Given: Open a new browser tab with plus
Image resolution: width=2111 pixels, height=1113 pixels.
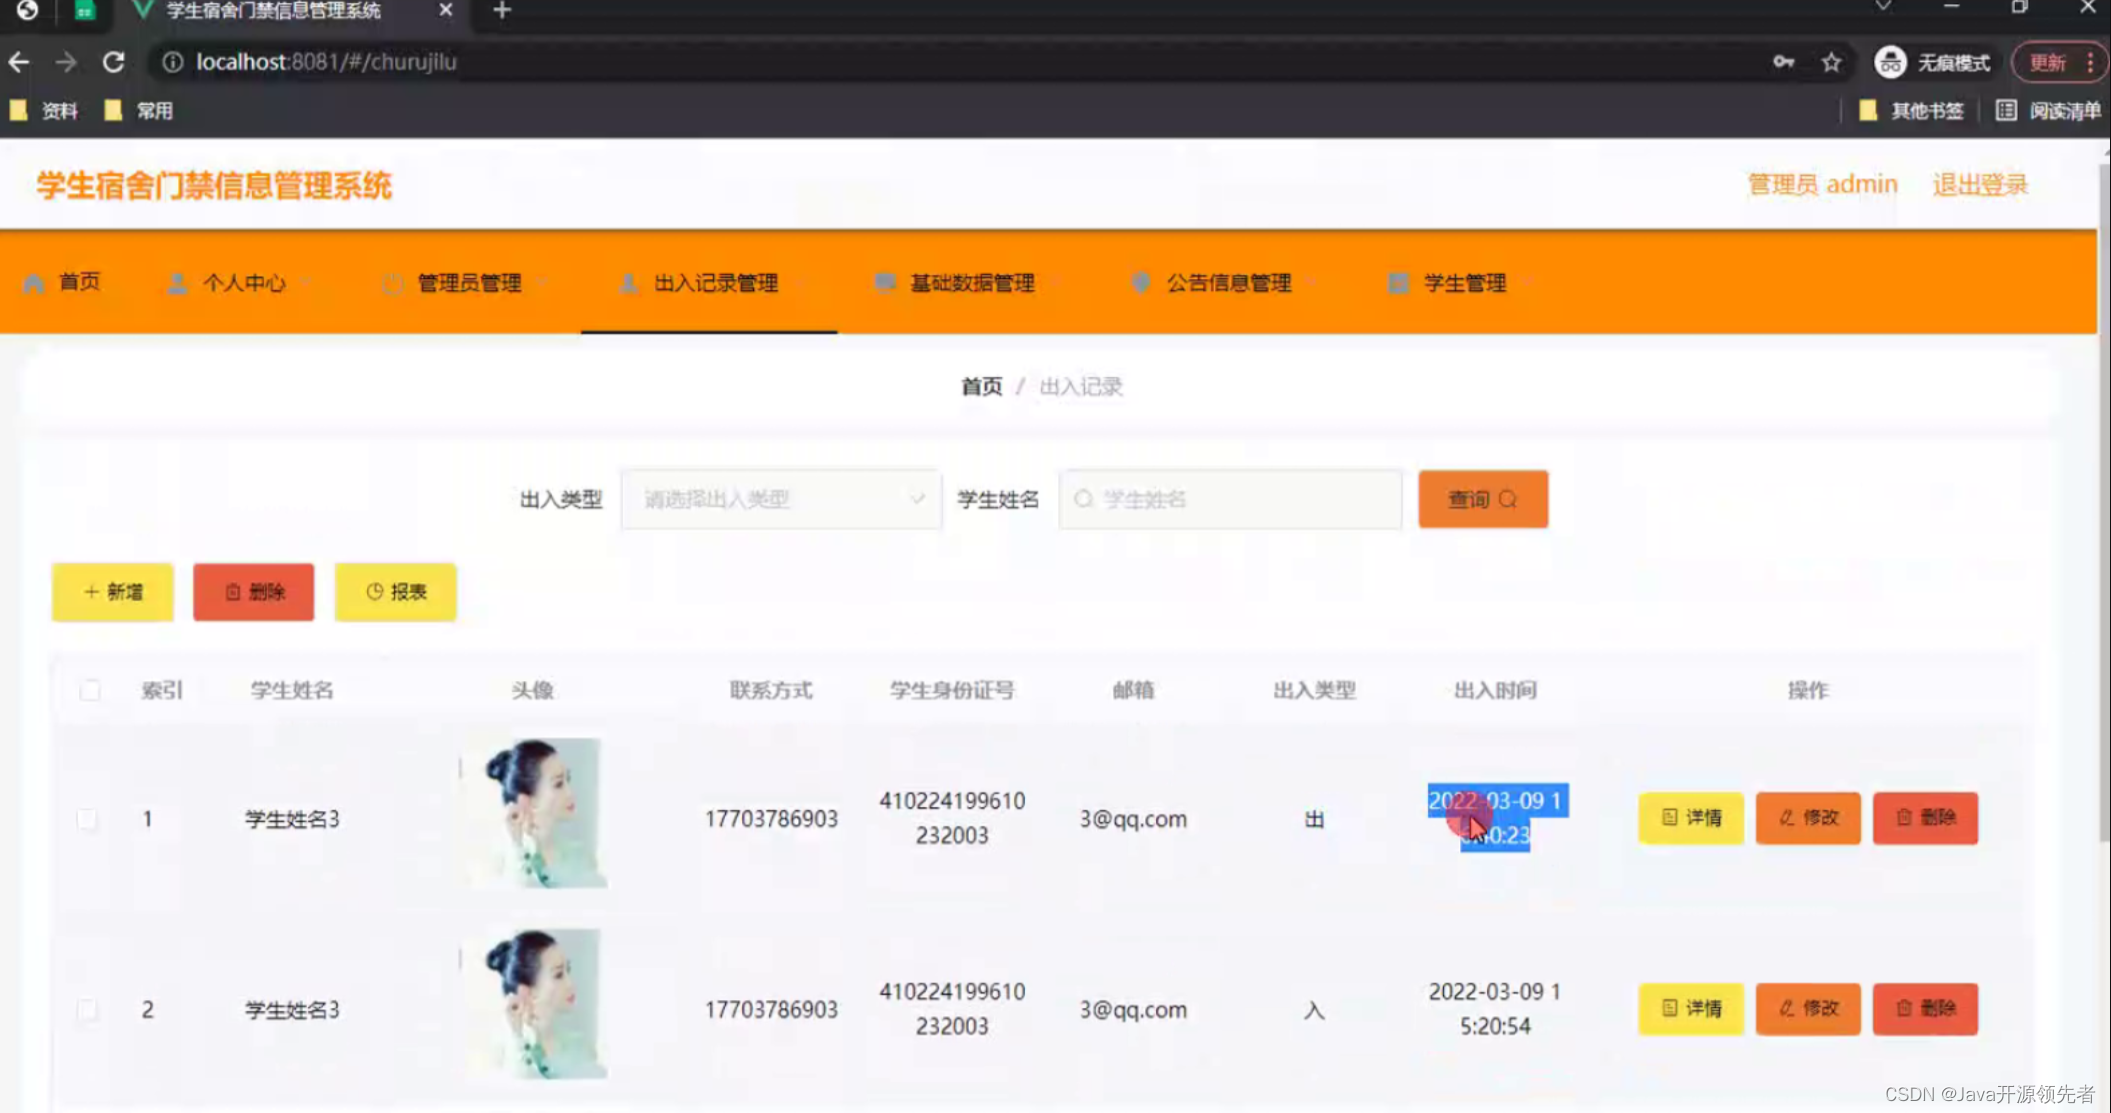Looking at the screenshot, I should [x=502, y=11].
